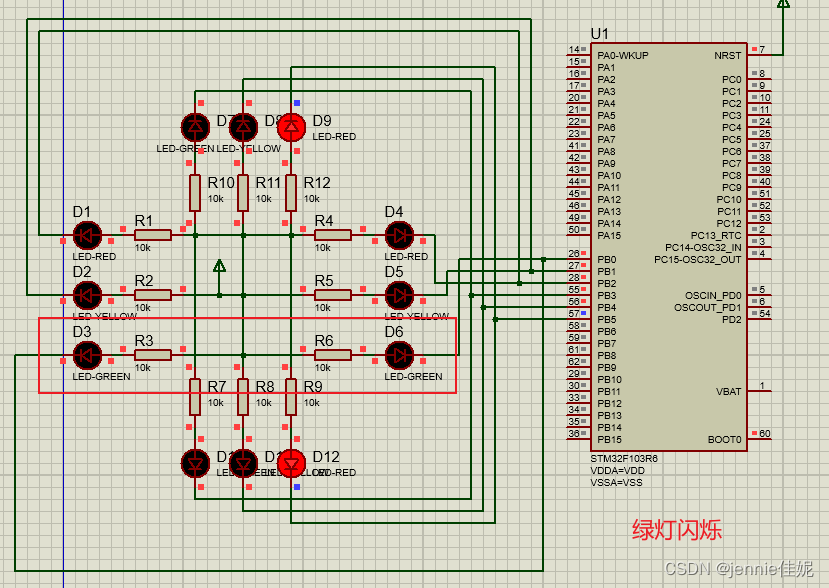
Task: Click the VDDA=VDD property text
Action: coord(618,471)
